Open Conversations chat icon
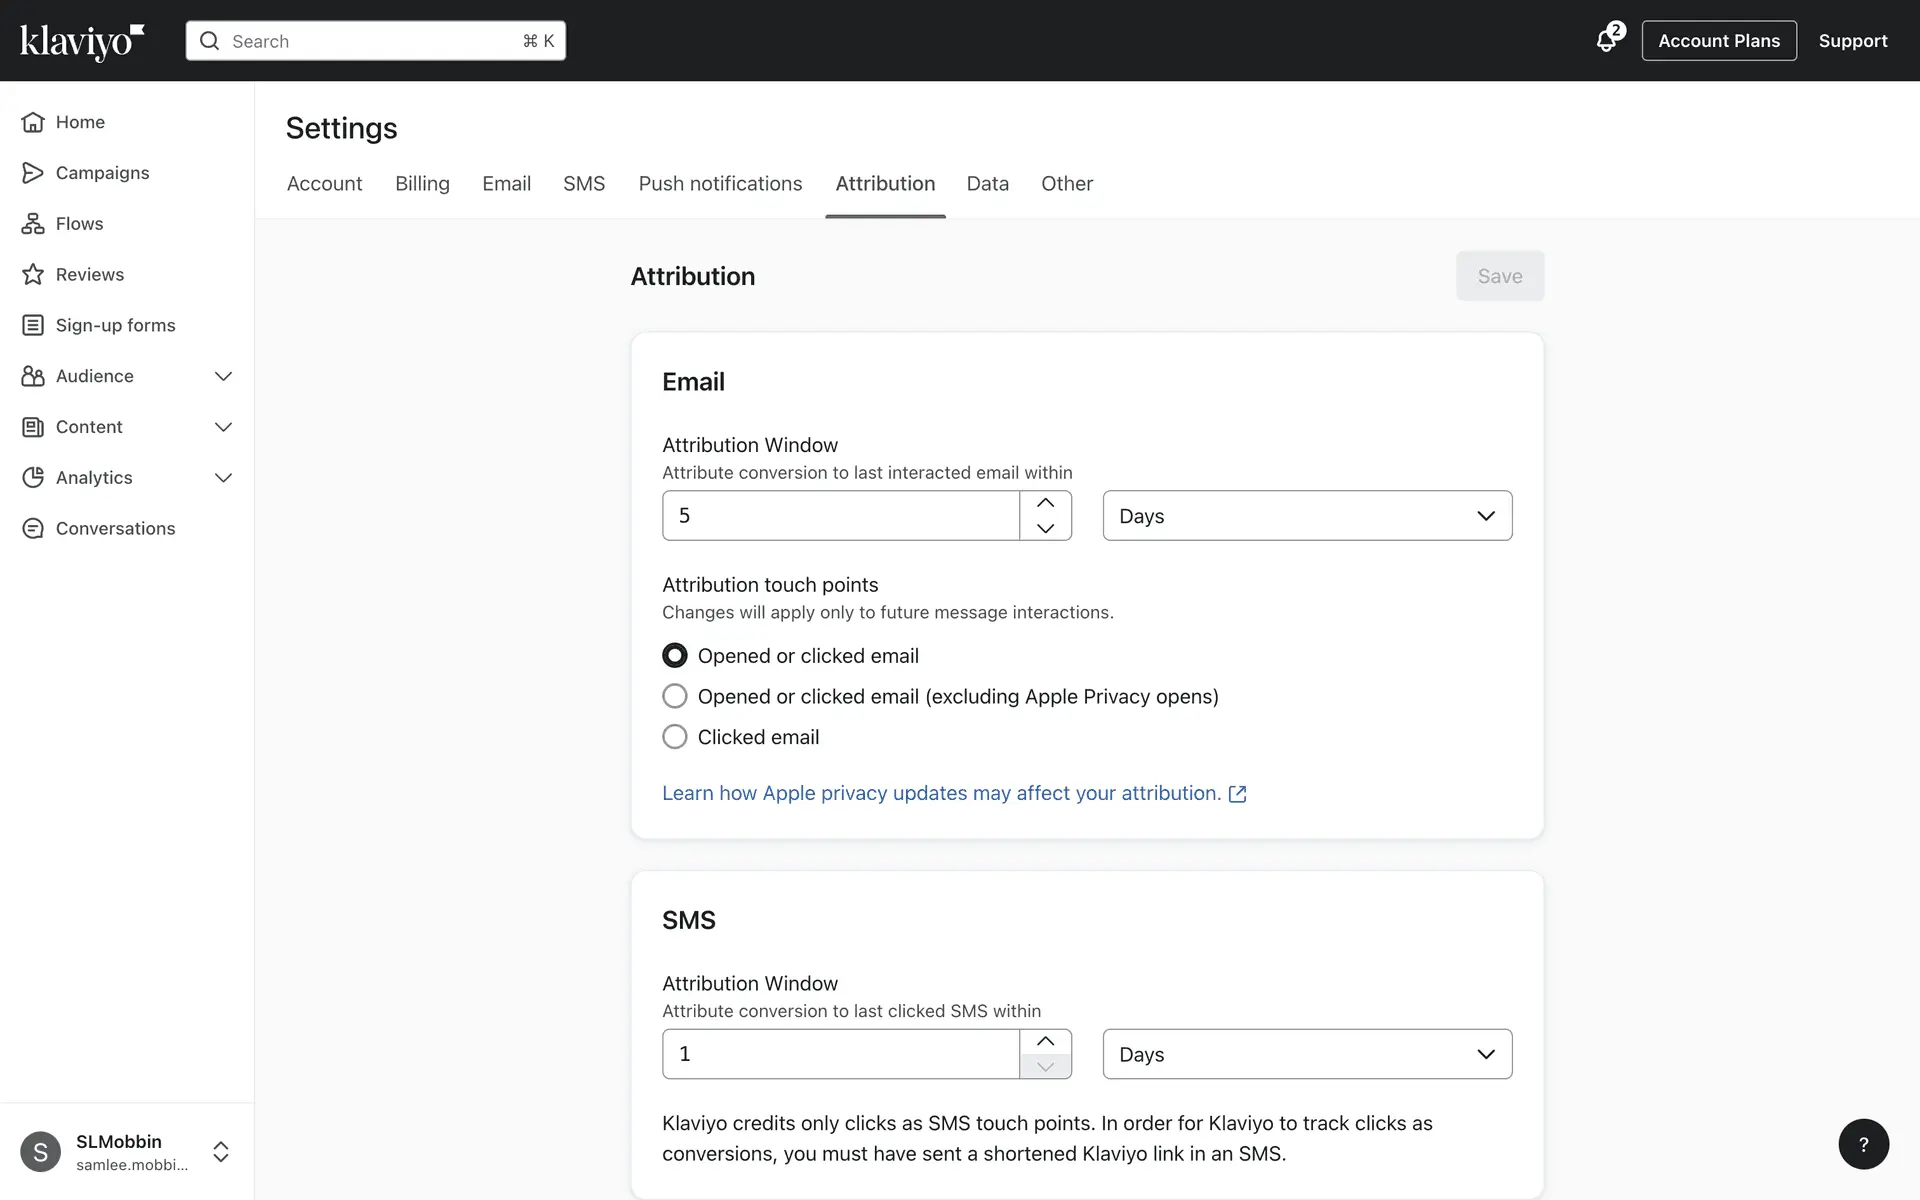This screenshot has width=1920, height=1200. 33,528
